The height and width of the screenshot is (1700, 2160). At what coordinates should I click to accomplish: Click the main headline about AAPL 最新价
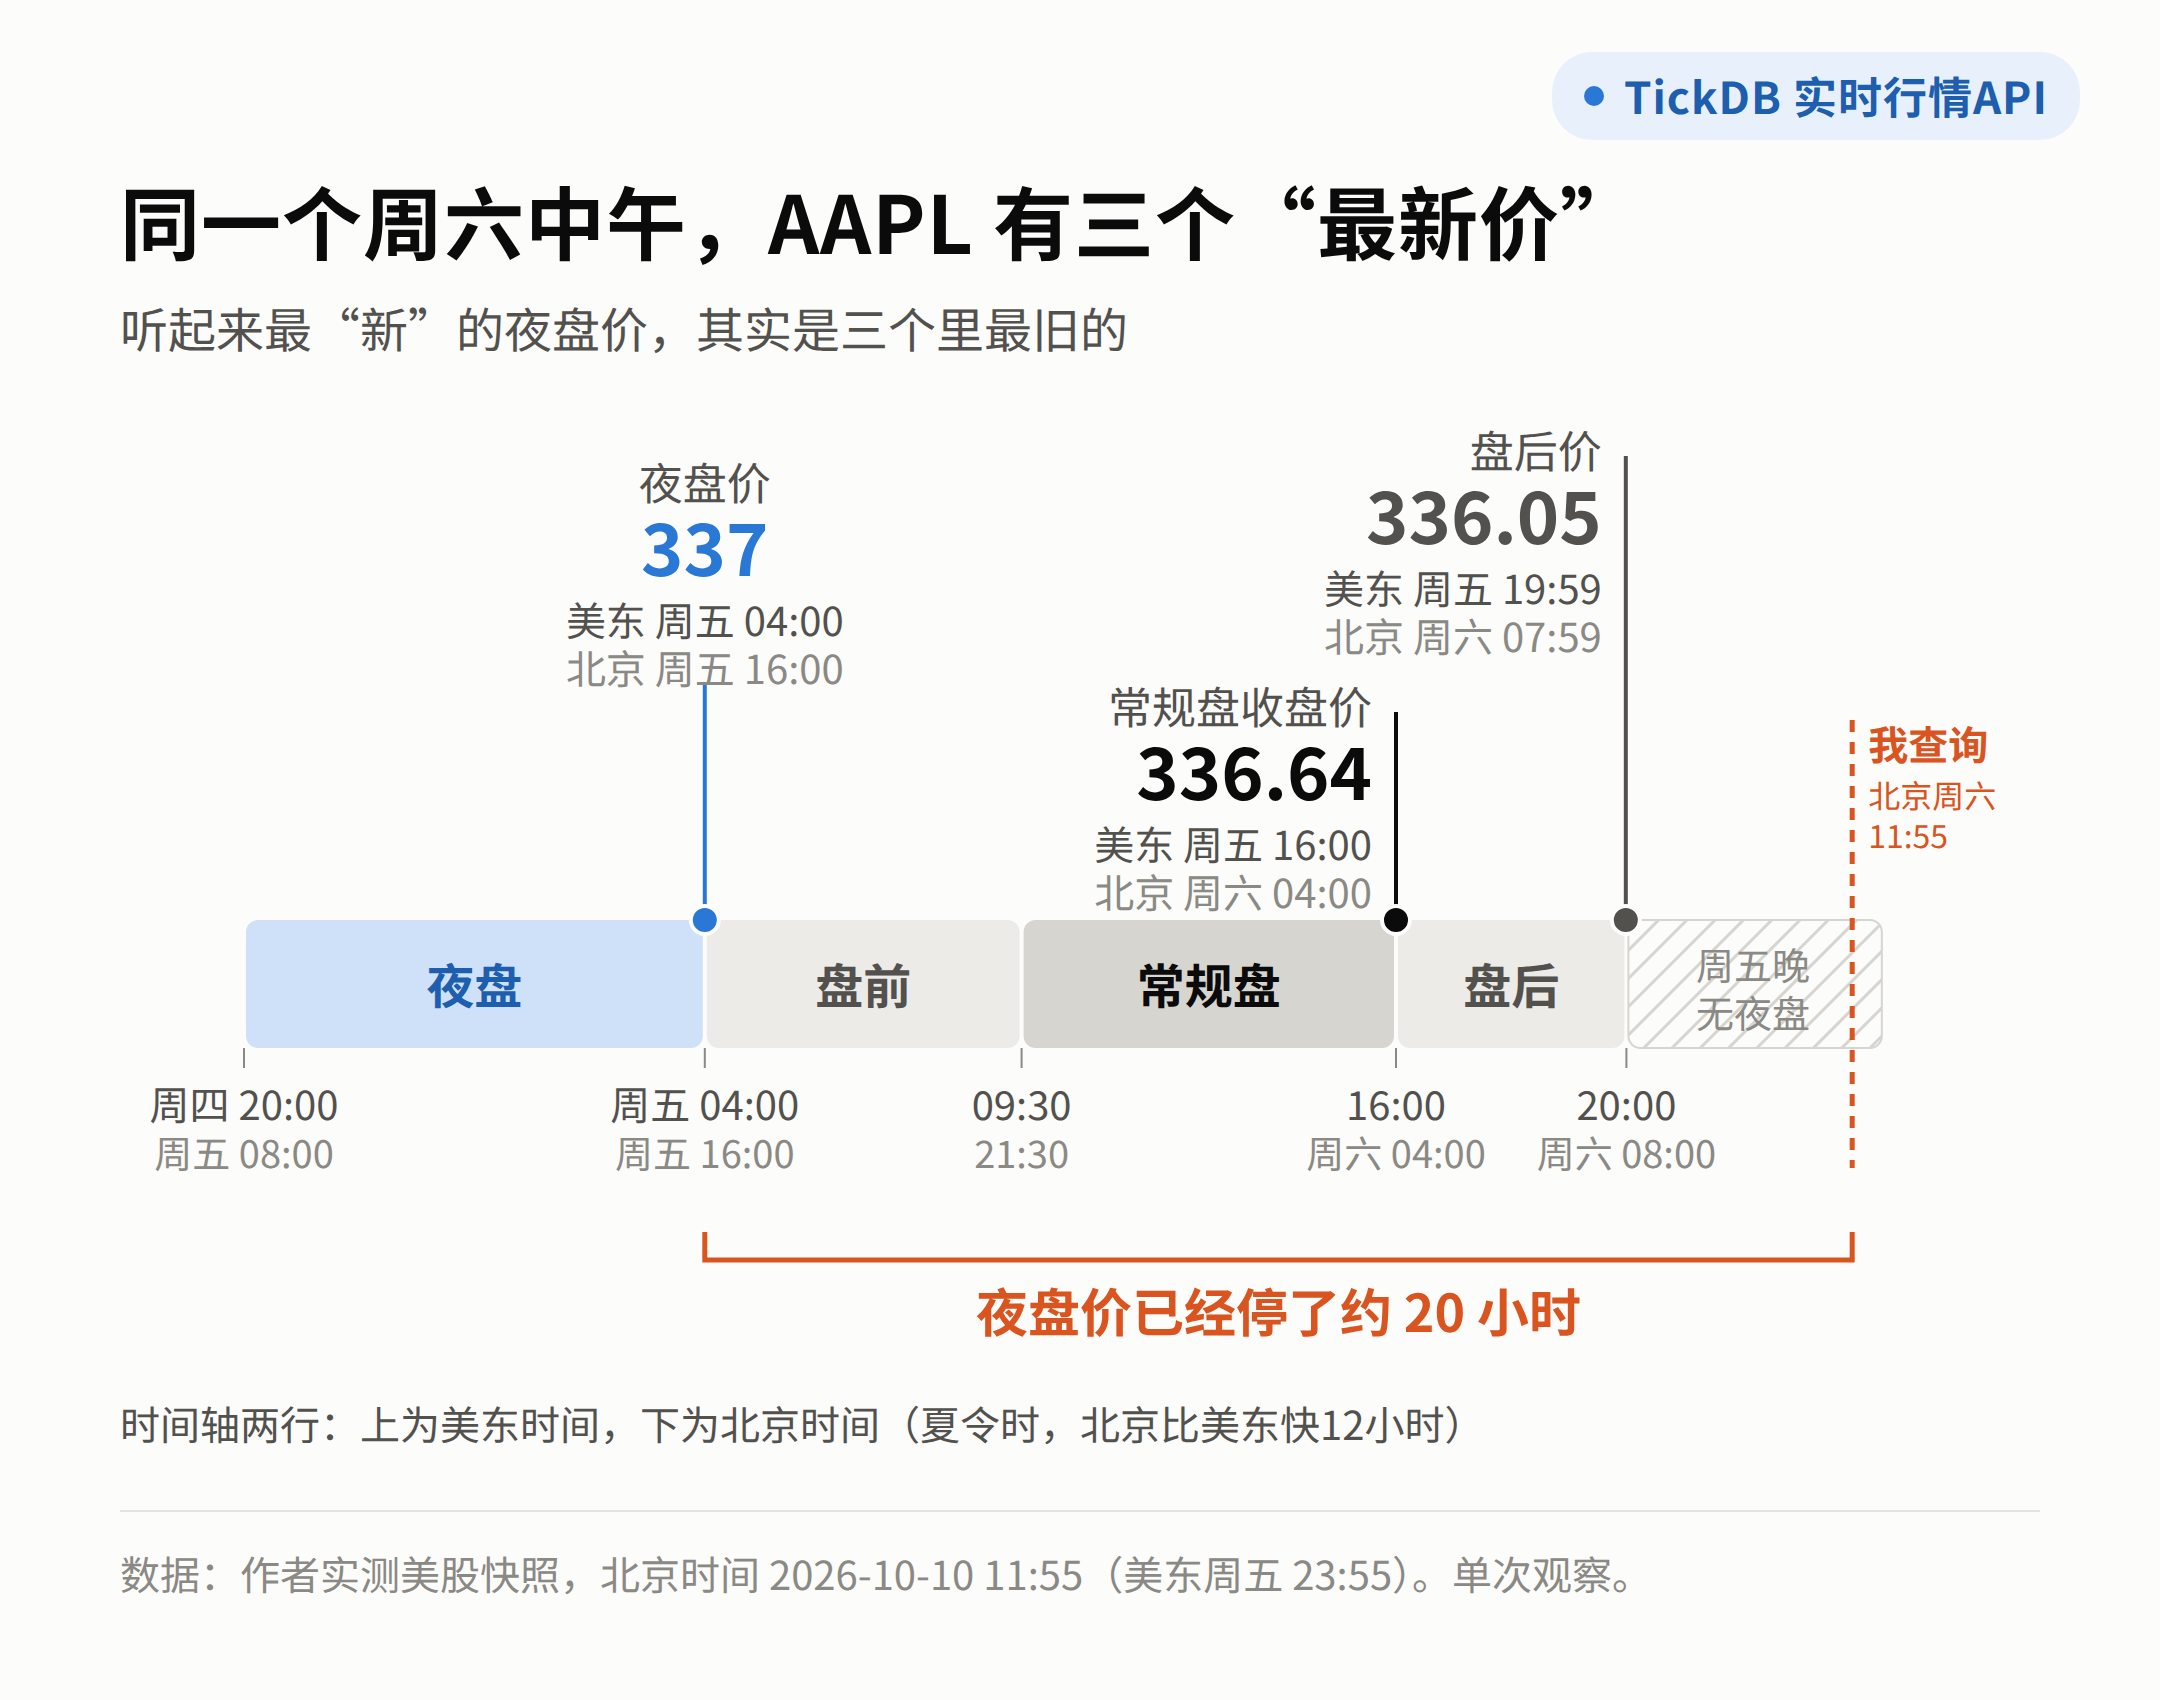858,226
